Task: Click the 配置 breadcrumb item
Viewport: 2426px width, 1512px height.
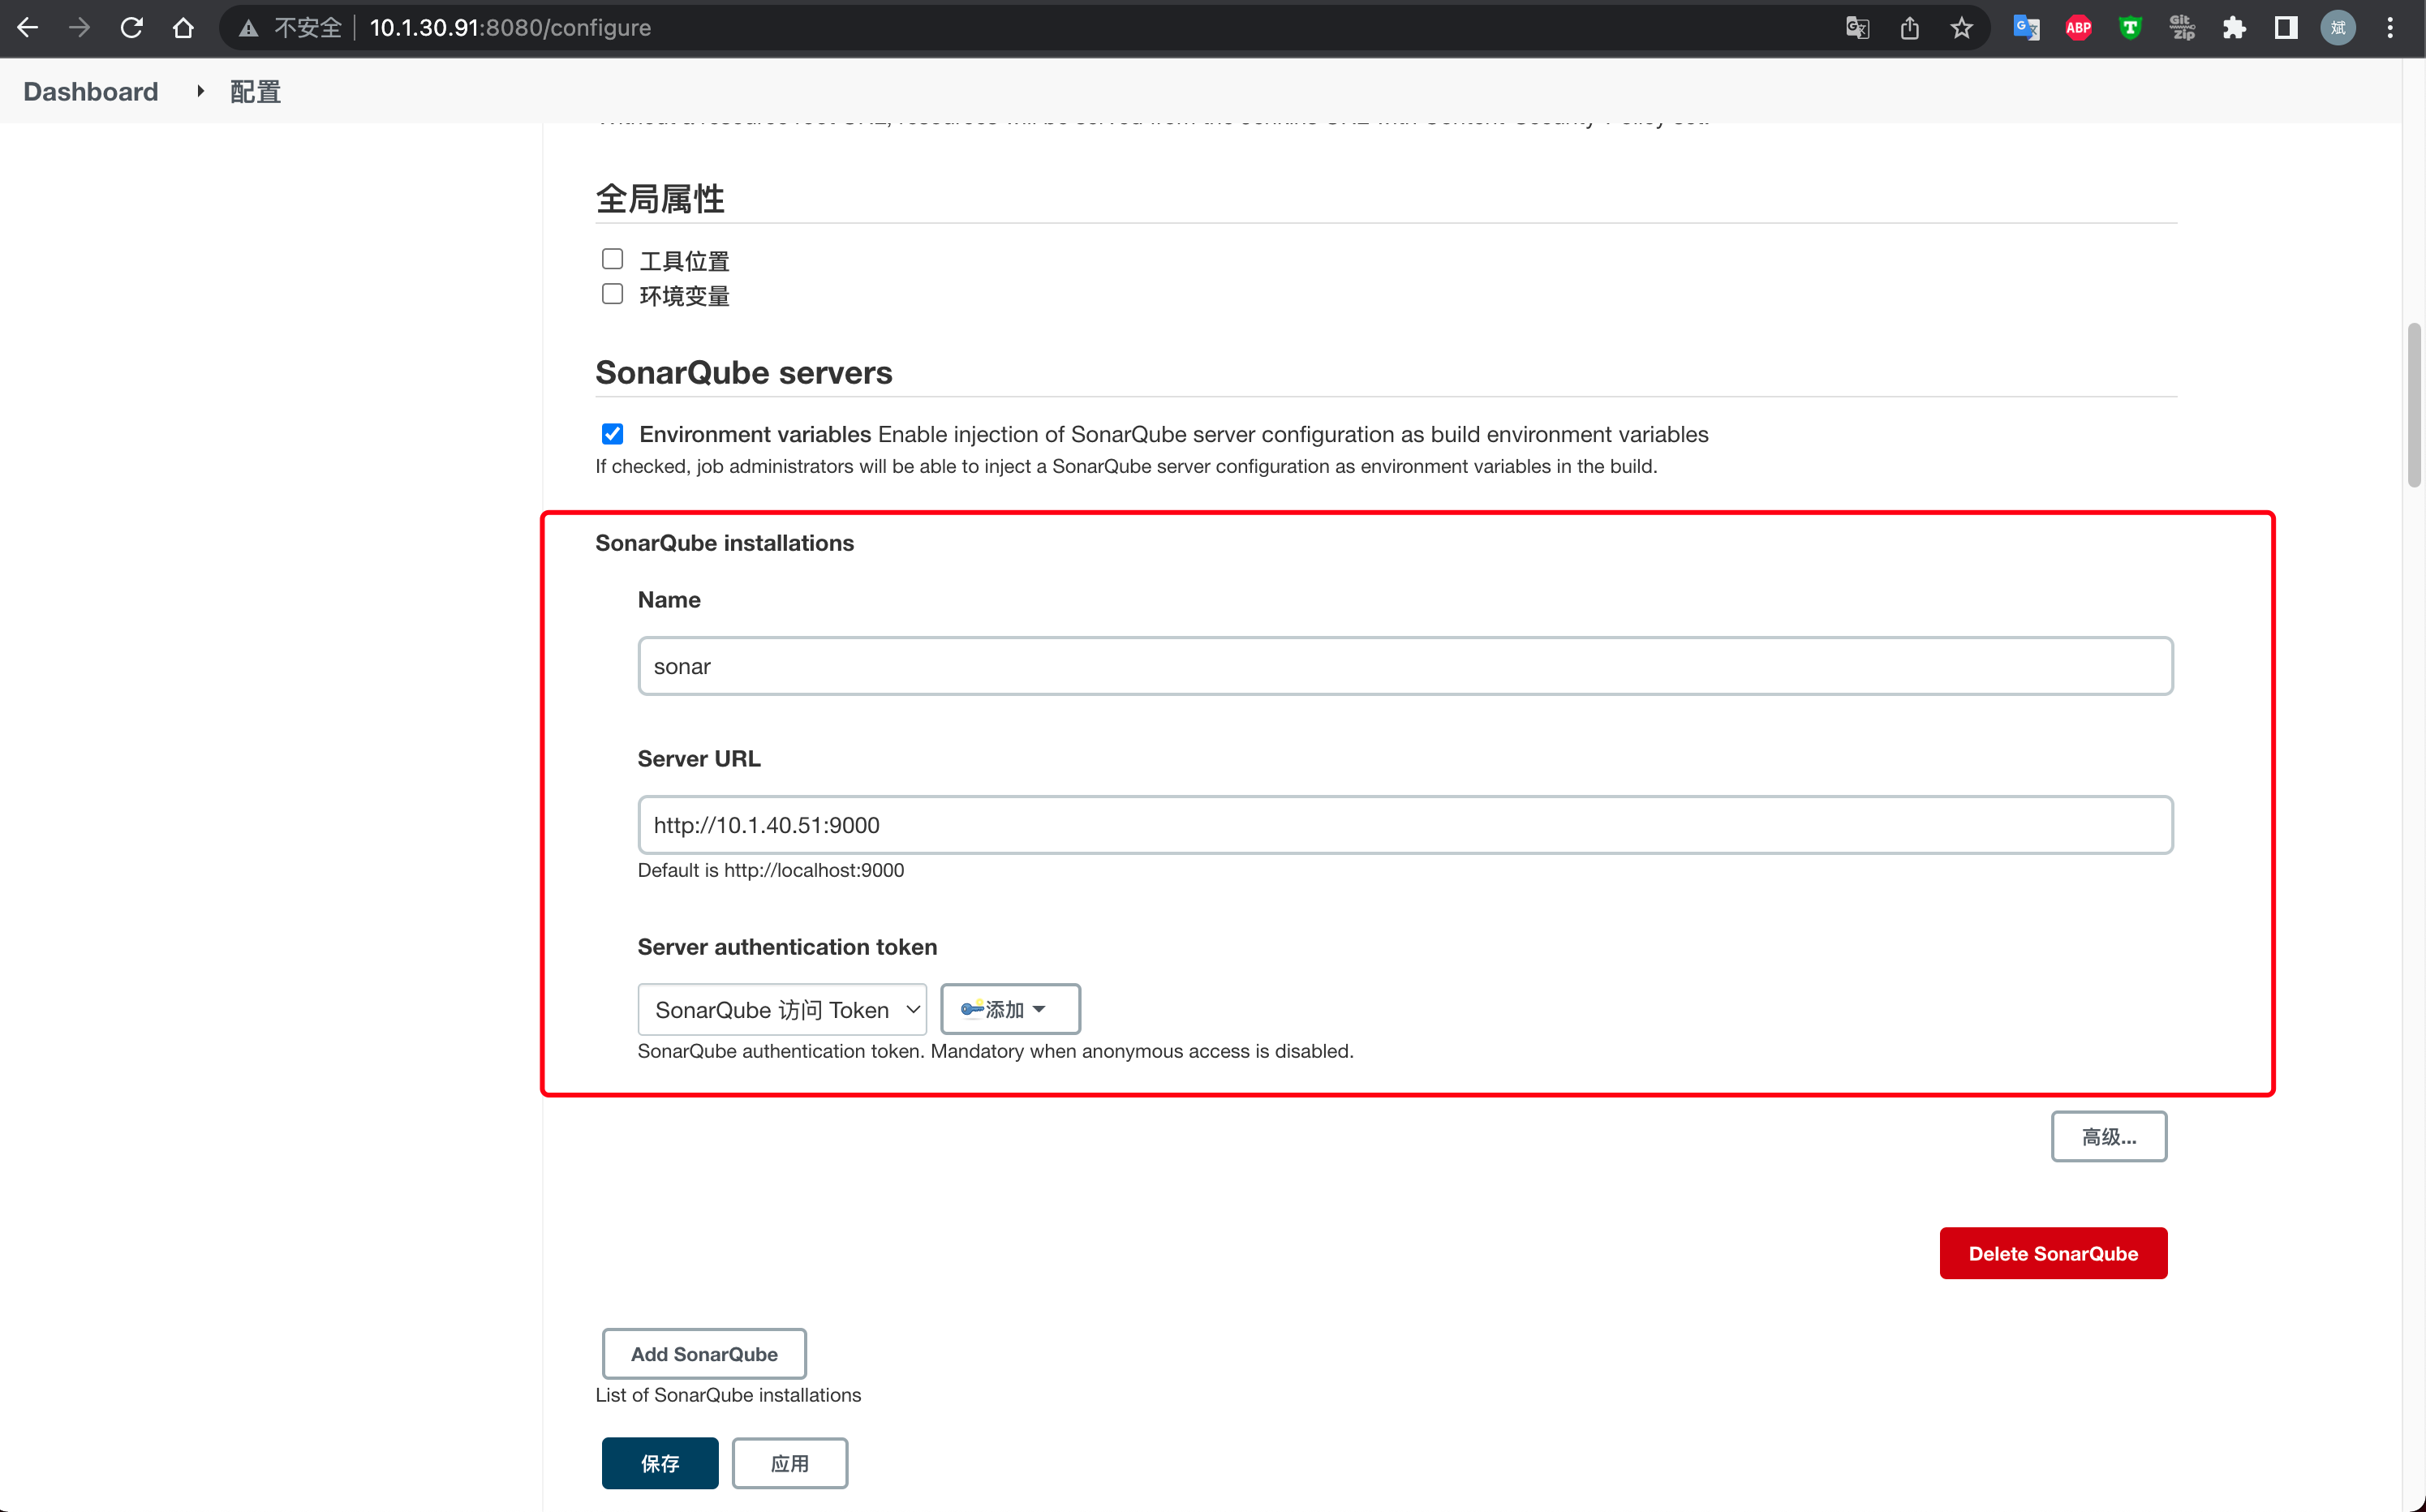Action: pos(255,92)
